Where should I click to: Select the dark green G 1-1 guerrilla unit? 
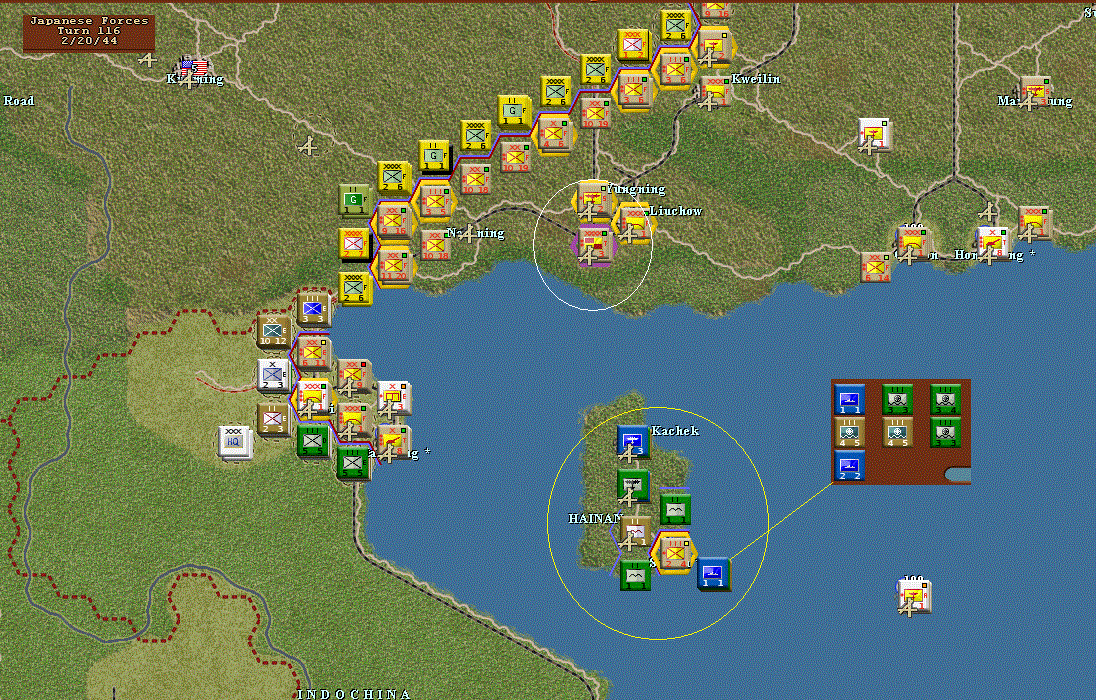click(x=354, y=201)
